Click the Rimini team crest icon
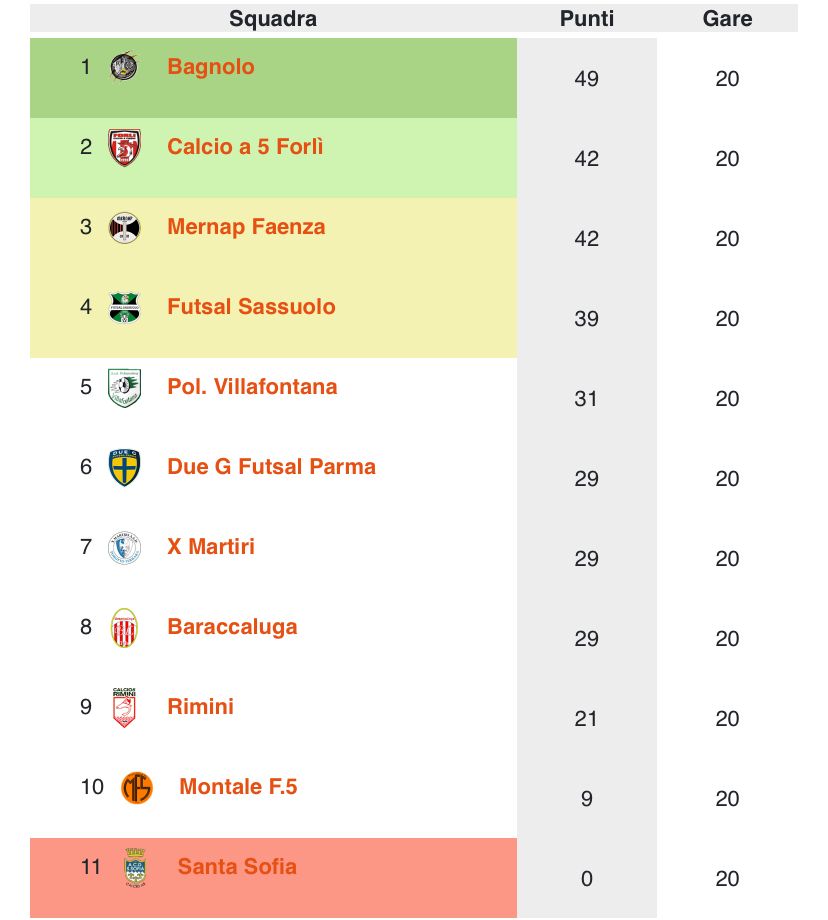Screen dimensions: 828x920 pos(124,707)
